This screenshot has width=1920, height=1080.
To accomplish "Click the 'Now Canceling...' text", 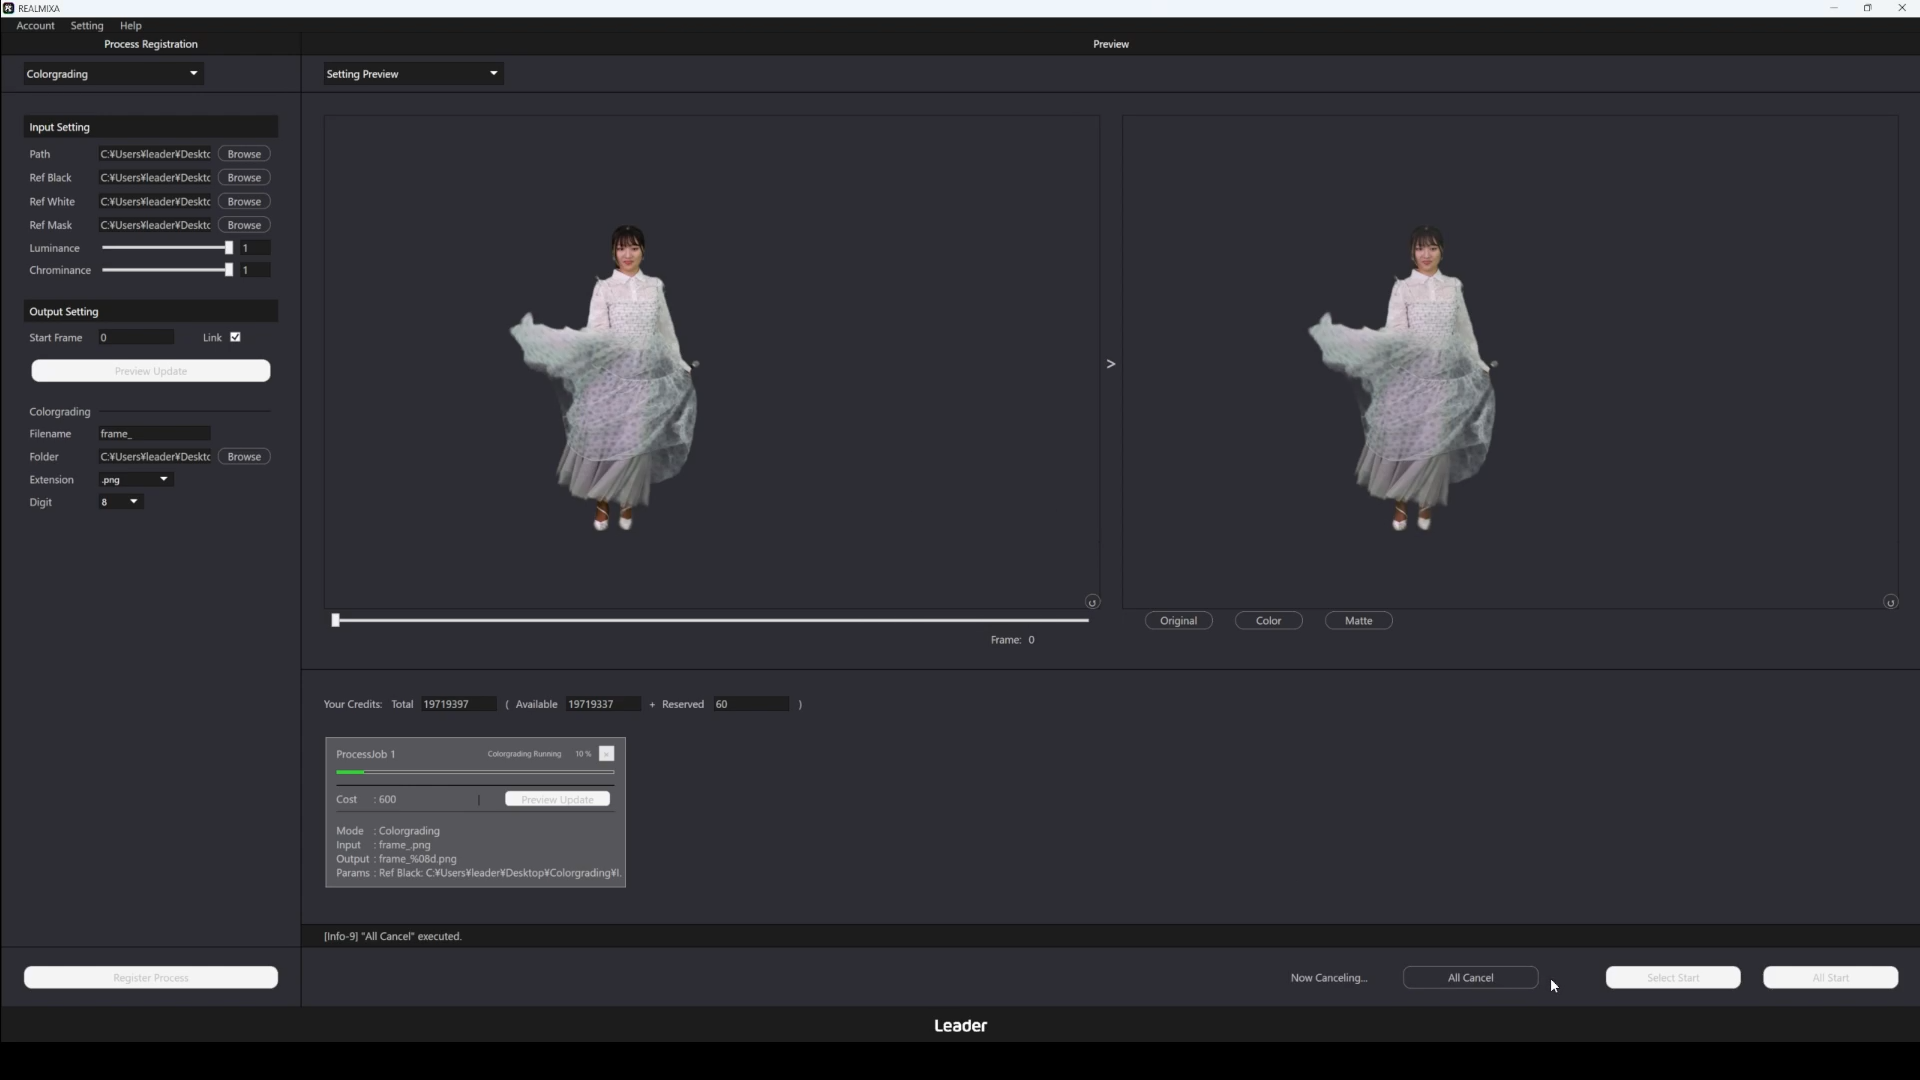I will coord(1329,978).
